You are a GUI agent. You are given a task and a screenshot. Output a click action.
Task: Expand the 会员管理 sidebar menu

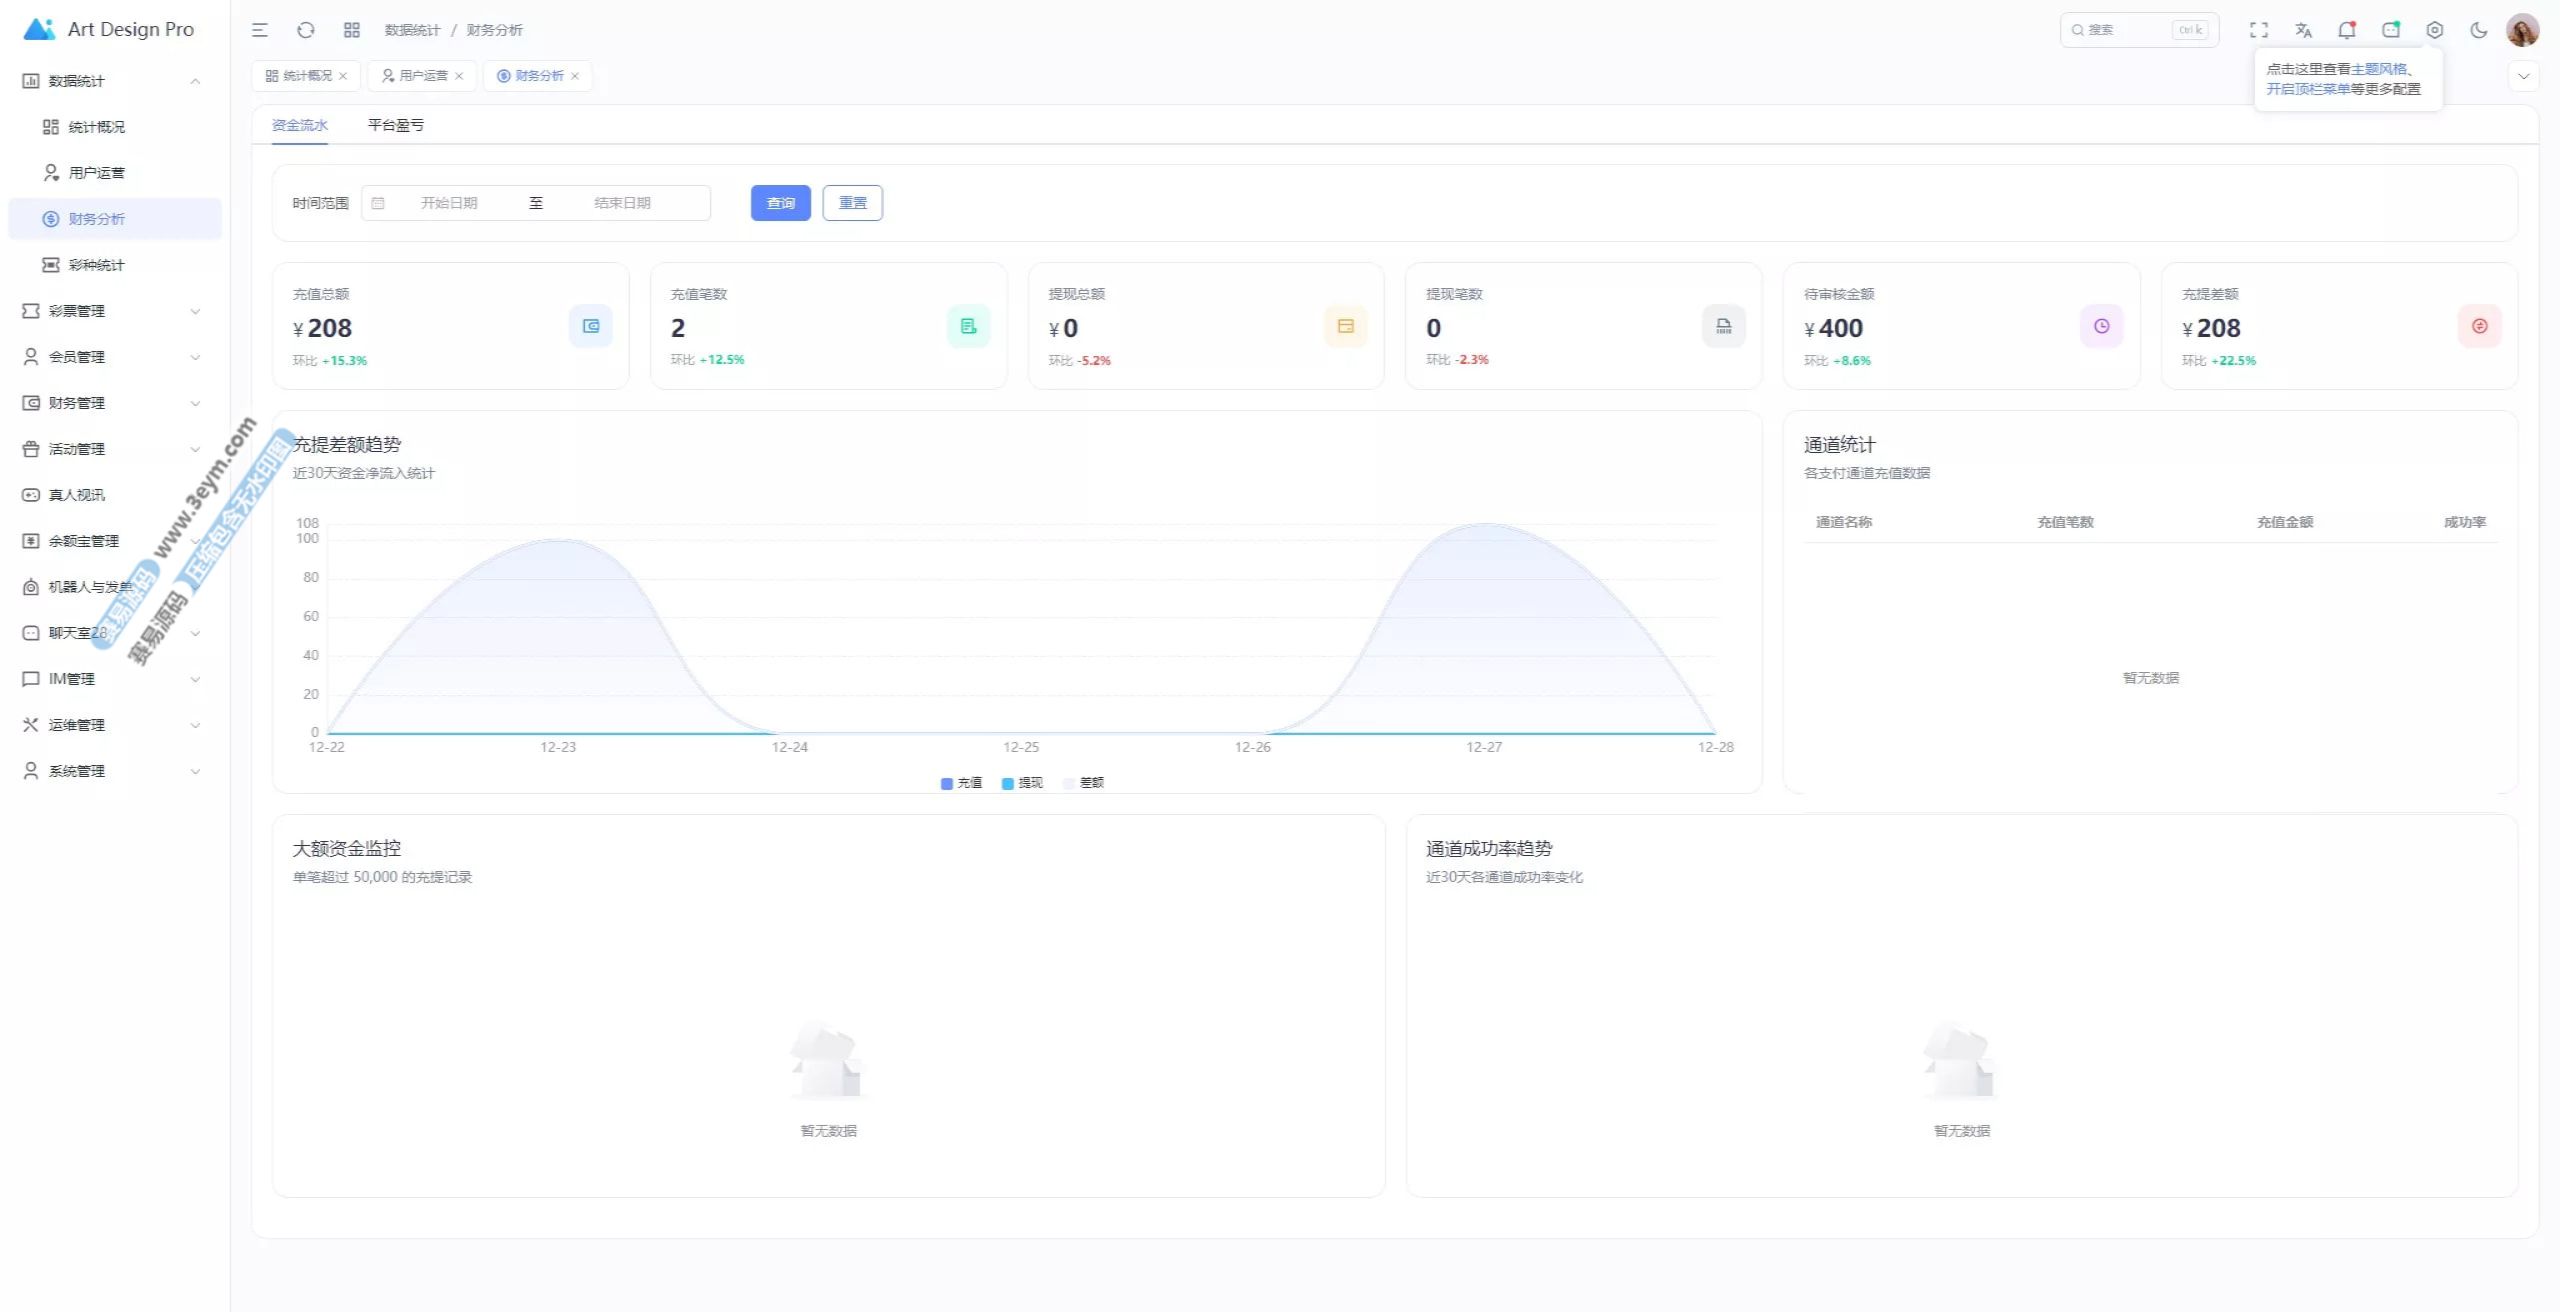[x=110, y=357]
